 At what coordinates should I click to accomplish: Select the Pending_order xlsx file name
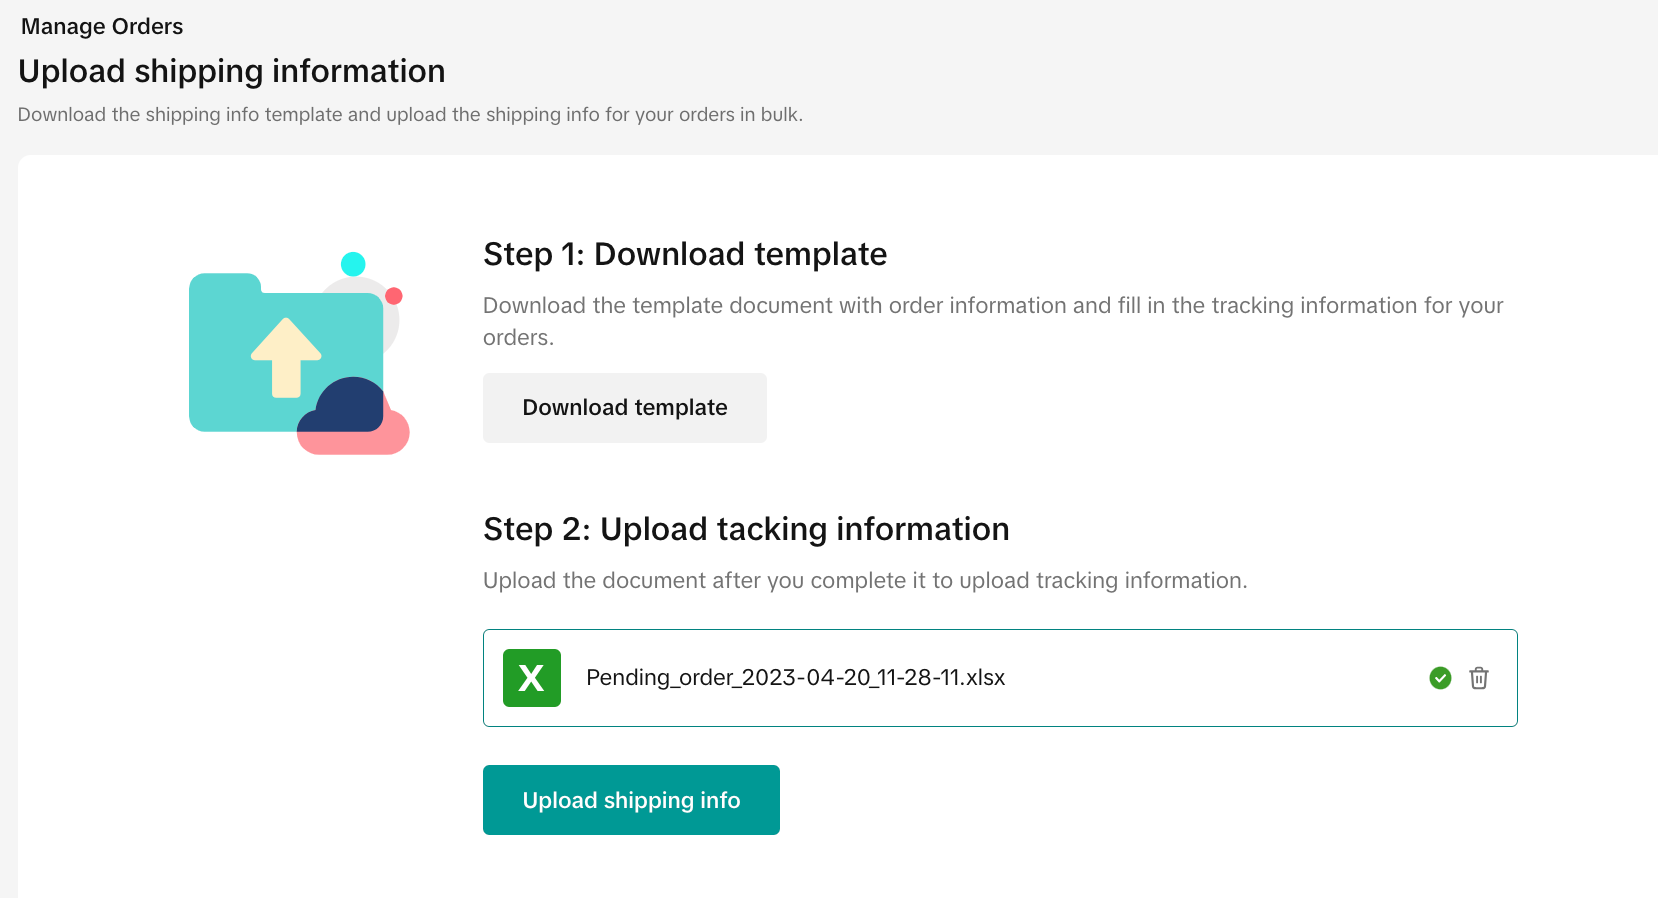click(x=795, y=678)
